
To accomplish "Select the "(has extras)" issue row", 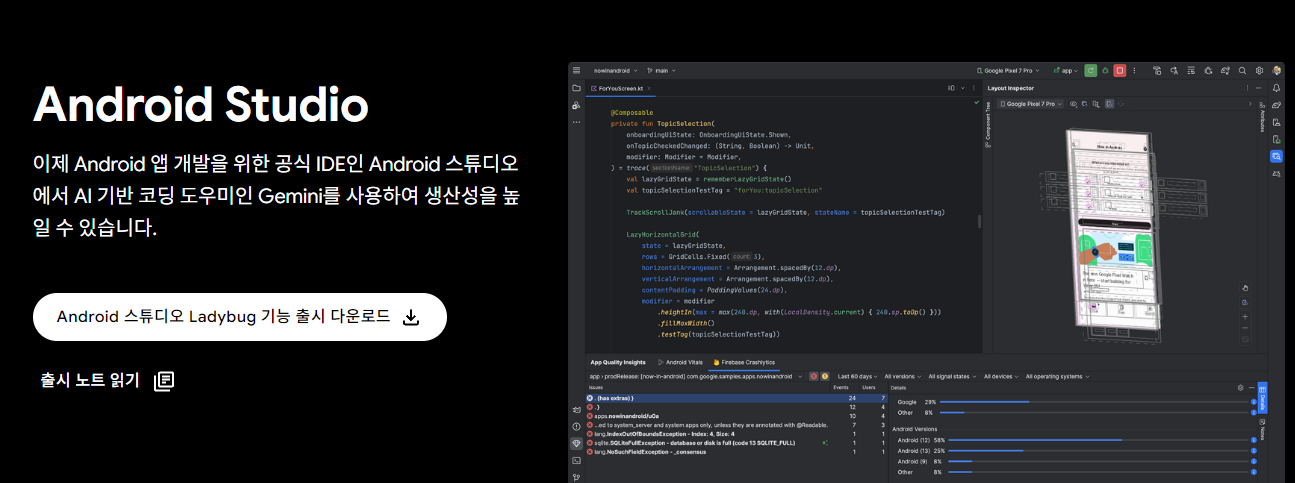I will [736, 398].
